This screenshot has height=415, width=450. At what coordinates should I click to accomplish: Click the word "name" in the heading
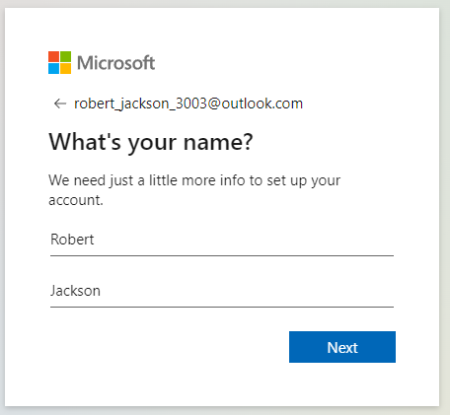pos(210,143)
